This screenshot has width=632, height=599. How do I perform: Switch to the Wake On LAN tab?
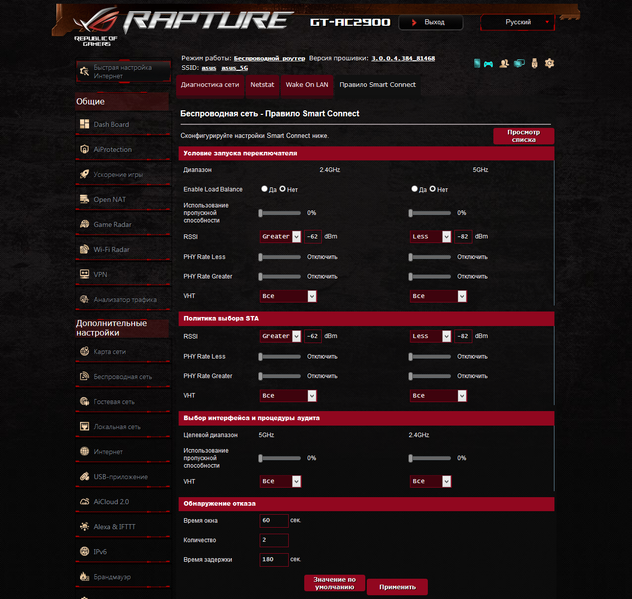[x=307, y=85]
